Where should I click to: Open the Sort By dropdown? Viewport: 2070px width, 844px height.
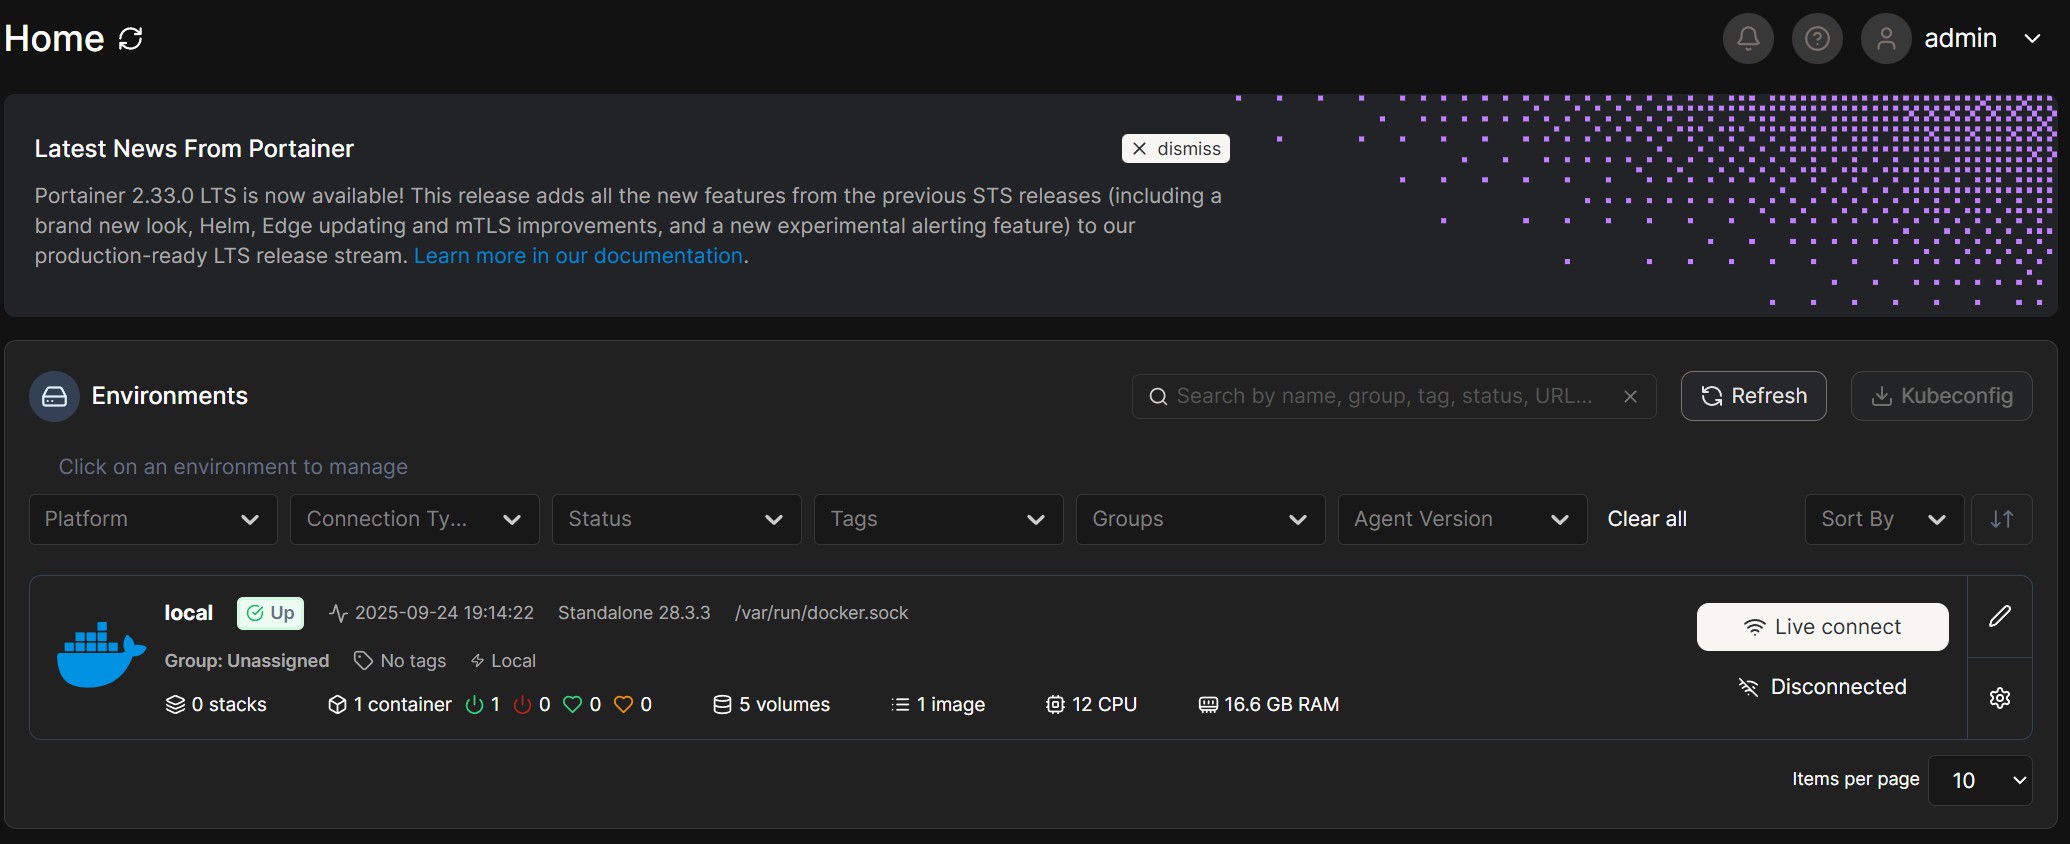1883,519
